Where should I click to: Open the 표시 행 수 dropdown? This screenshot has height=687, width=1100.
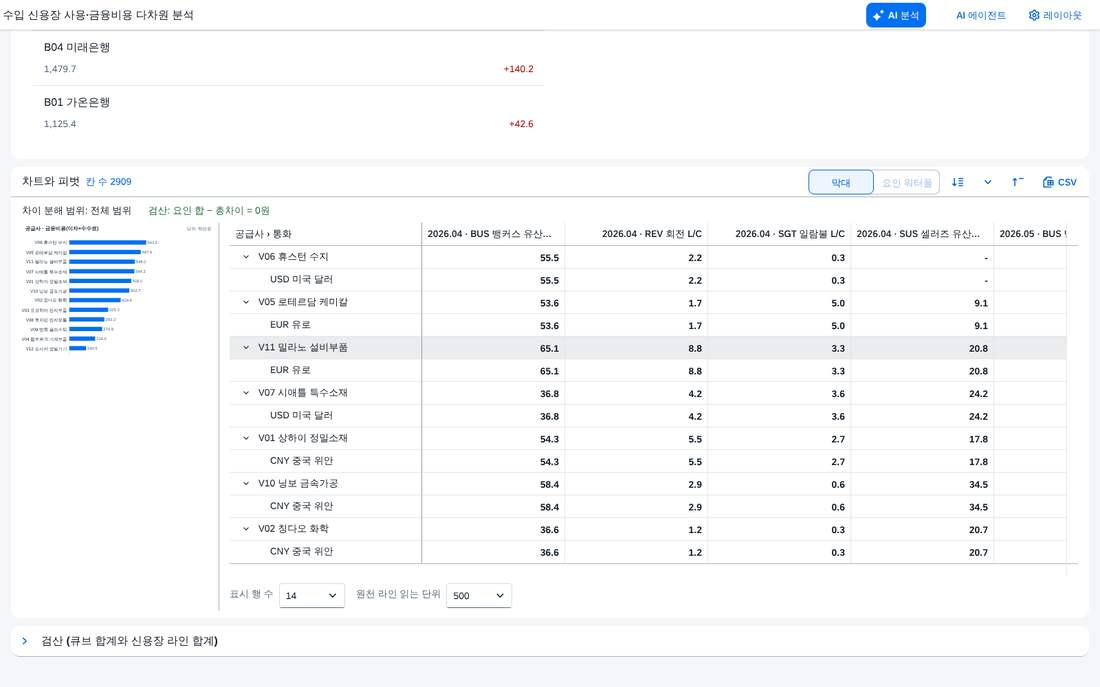311,595
